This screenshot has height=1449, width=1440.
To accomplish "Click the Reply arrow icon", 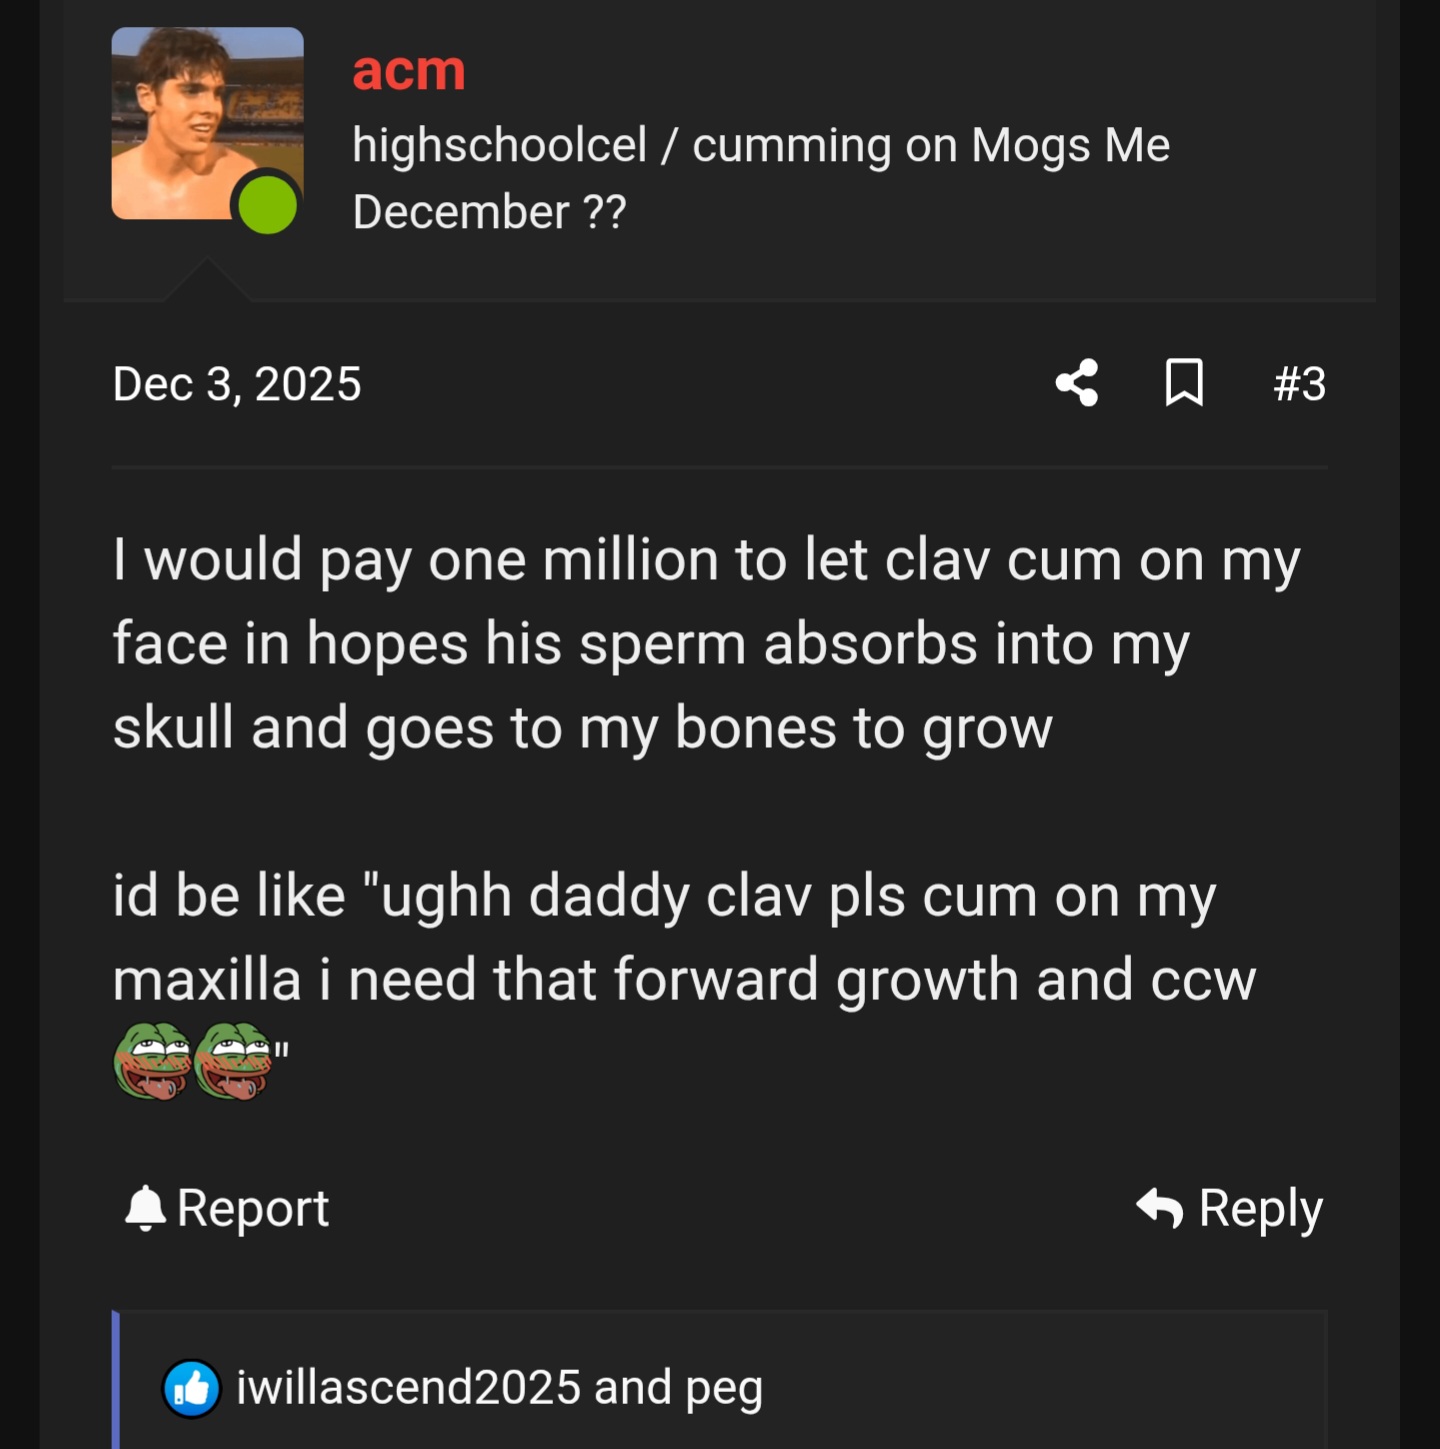I will click(x=1160, y=1207).
